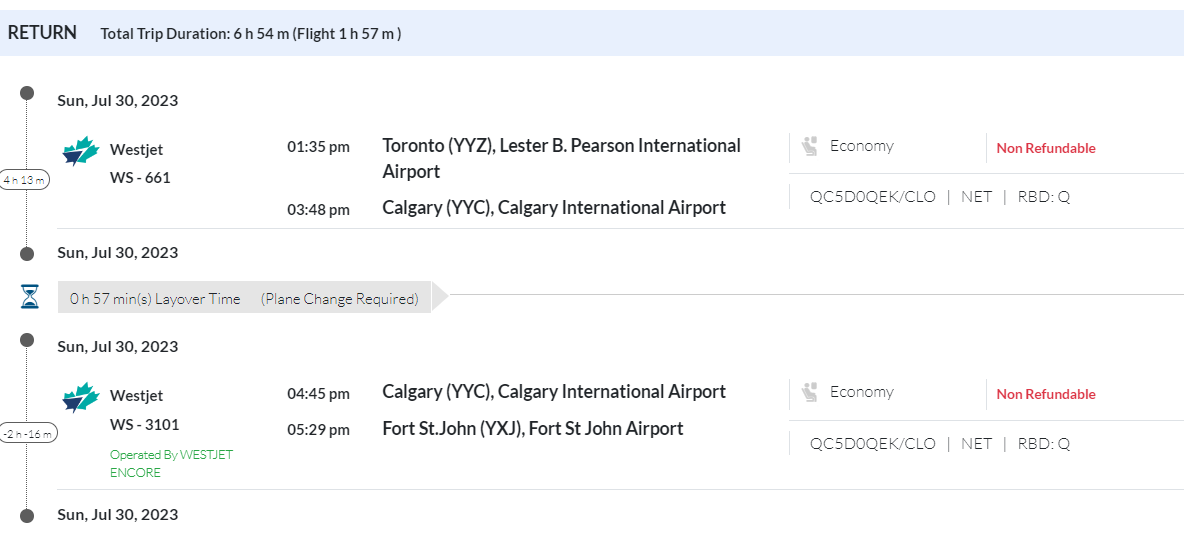Click the seat icon beside second Economy label
The image size is (1184, 544).
click(x=809, y=393)
